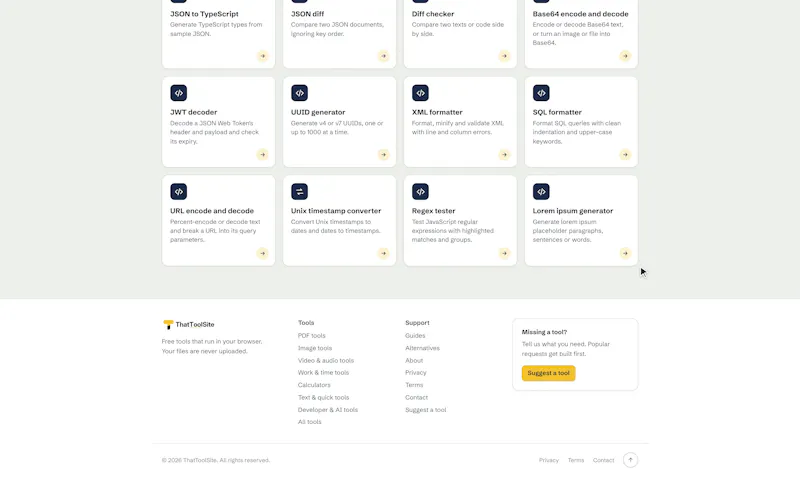Viewport: 800px width, 480px height.
Task: Click the JWT decoder card title
Action: pos(194,112)
